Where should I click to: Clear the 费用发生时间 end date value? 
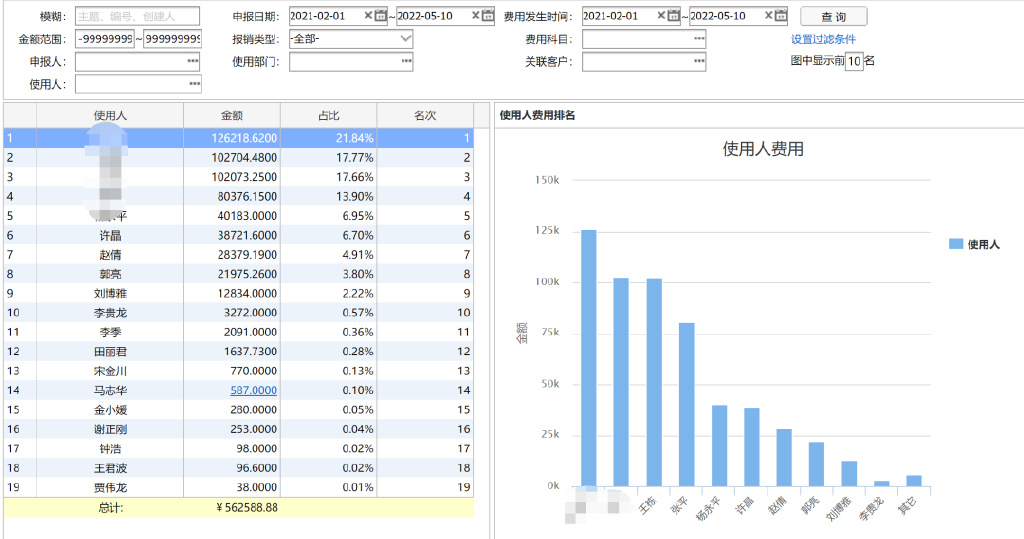click(768, 16)
